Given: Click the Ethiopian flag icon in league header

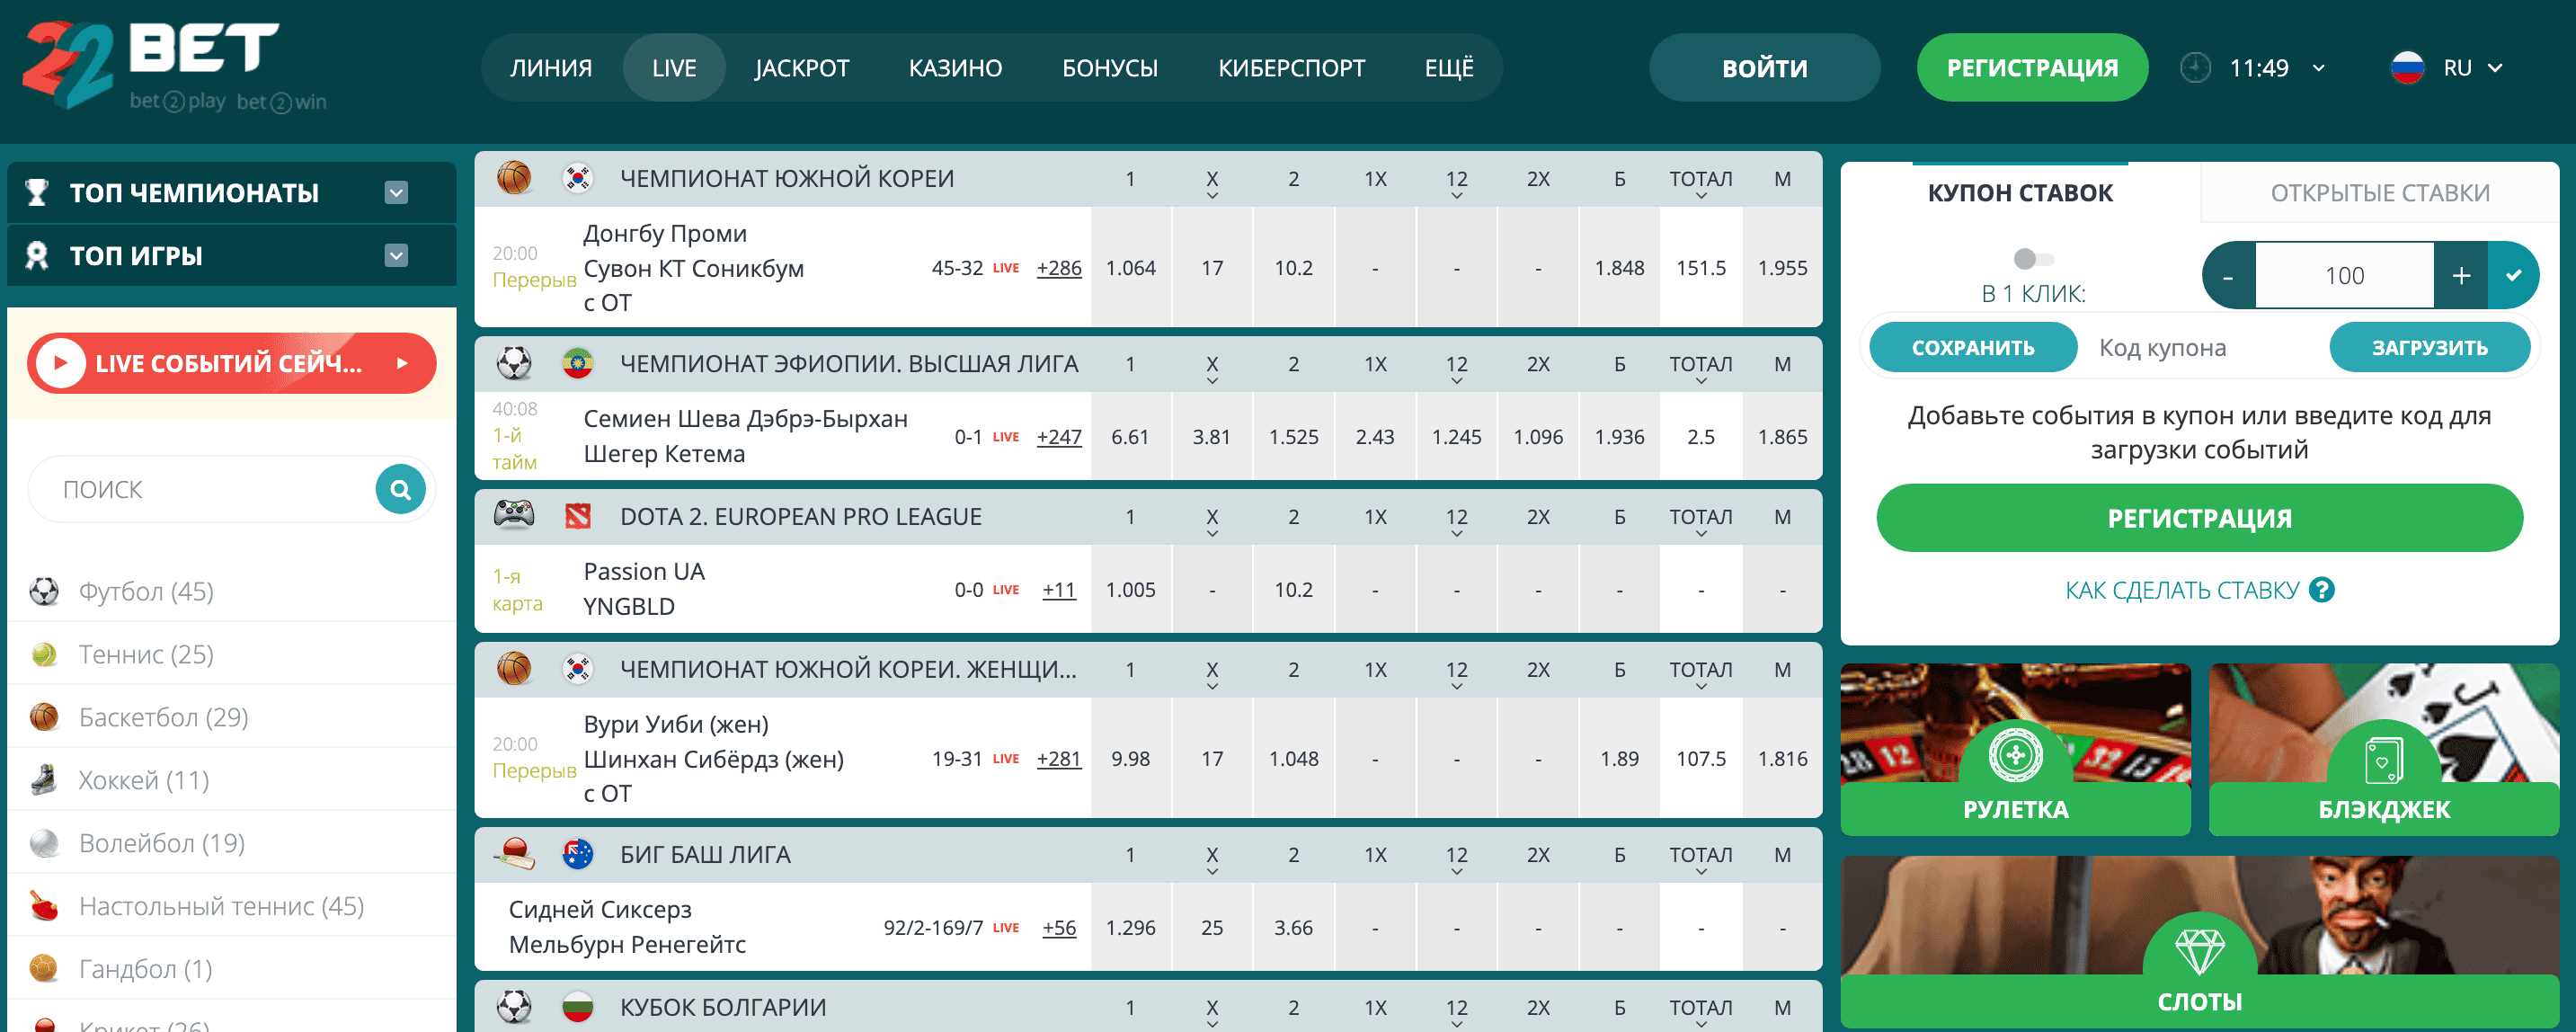Looking at the screenshot, I should (578, 363).
